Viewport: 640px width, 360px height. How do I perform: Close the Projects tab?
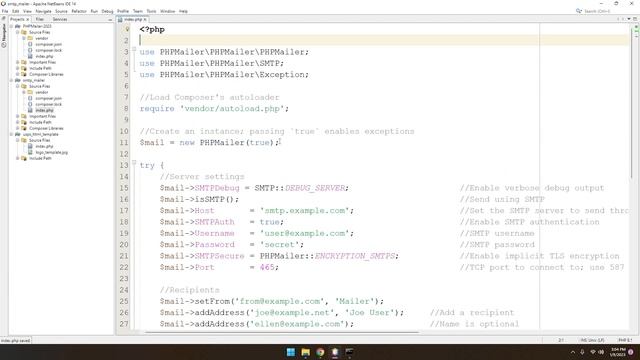[27, 19]
